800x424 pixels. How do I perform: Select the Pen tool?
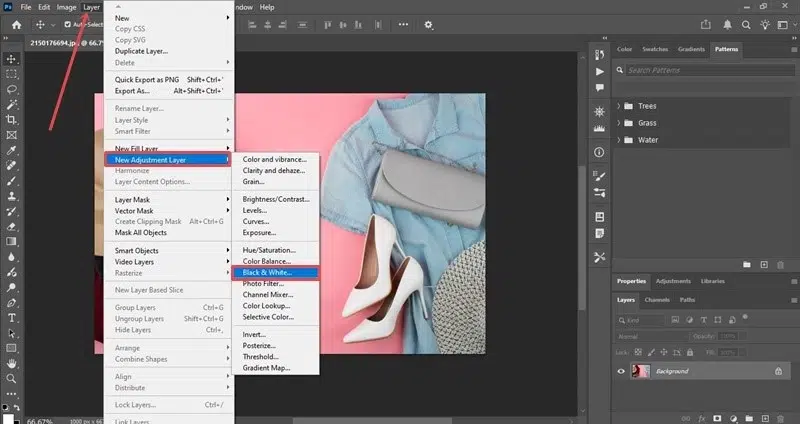(11, 303)
